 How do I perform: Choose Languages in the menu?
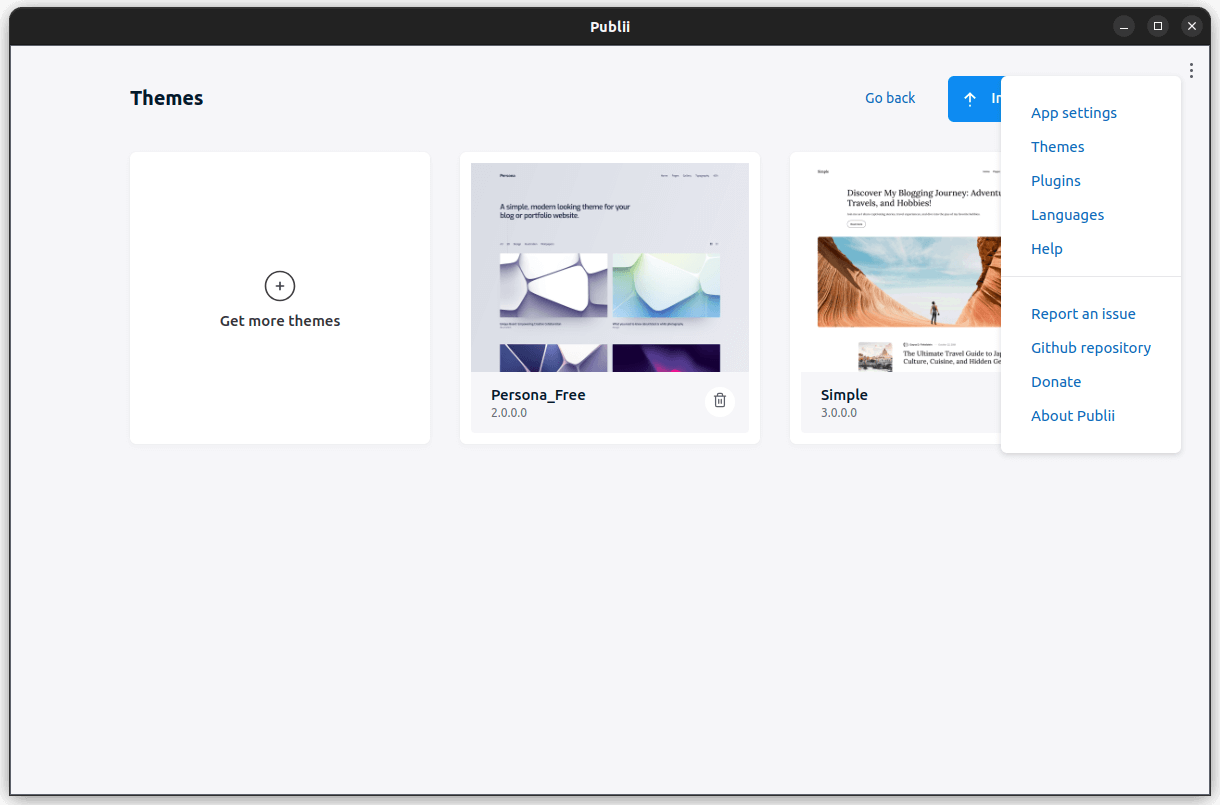[1068, 215]
